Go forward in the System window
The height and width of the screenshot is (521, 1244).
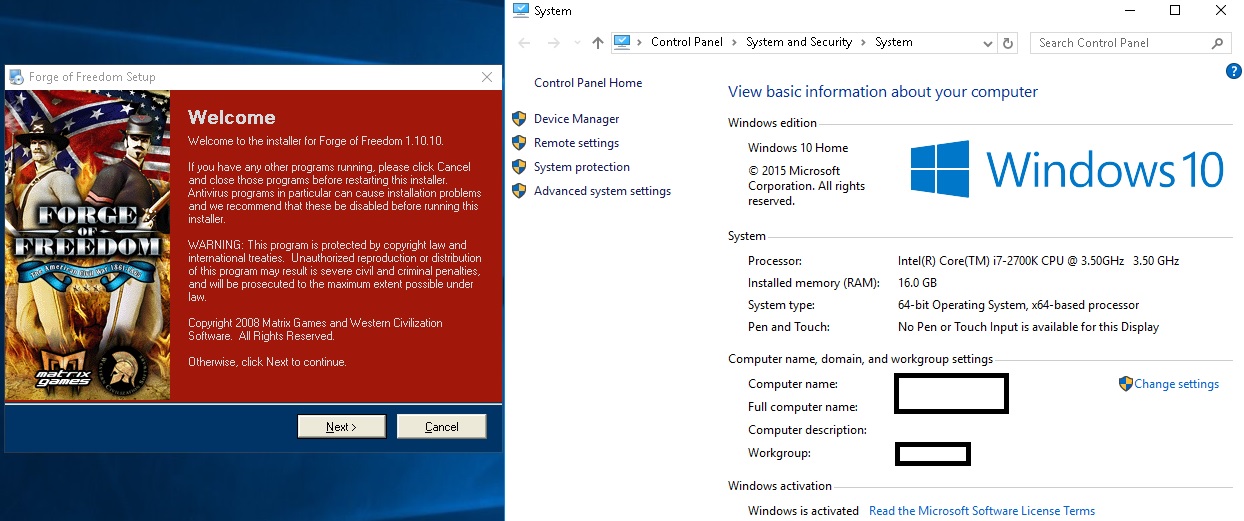pos(553,43)
